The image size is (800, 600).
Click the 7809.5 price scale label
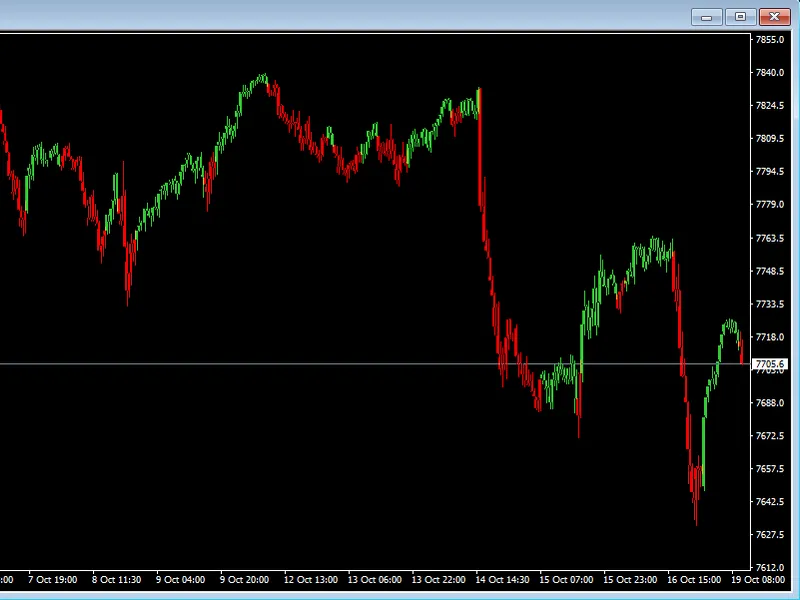[x=769, y=138]
